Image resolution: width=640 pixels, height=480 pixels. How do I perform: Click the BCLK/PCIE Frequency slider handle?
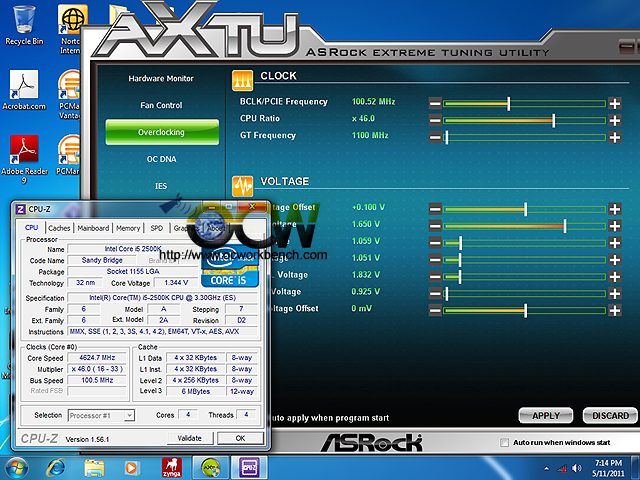(x=509, y=104)
